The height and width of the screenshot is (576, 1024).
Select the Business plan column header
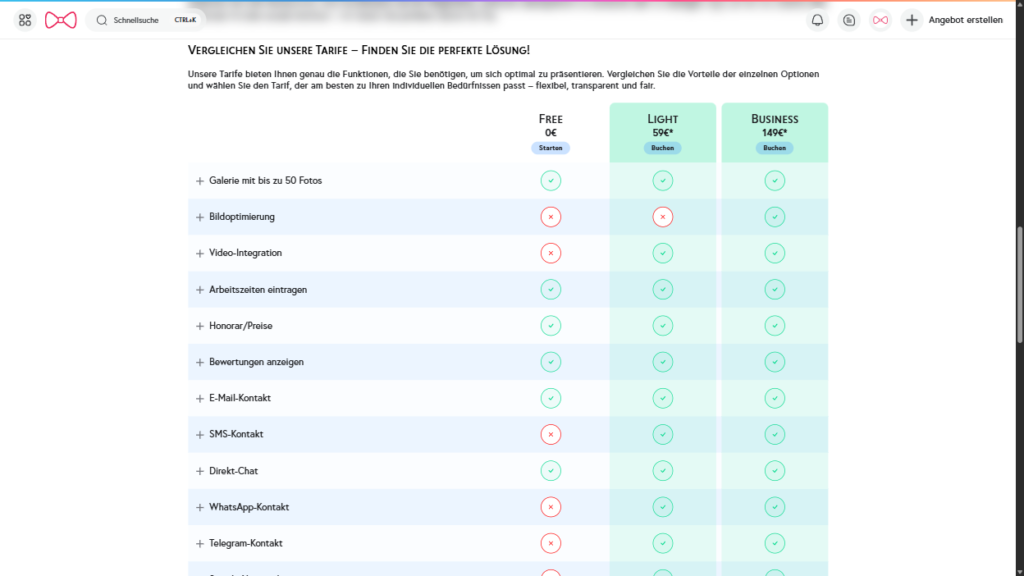tap(774, 119)
